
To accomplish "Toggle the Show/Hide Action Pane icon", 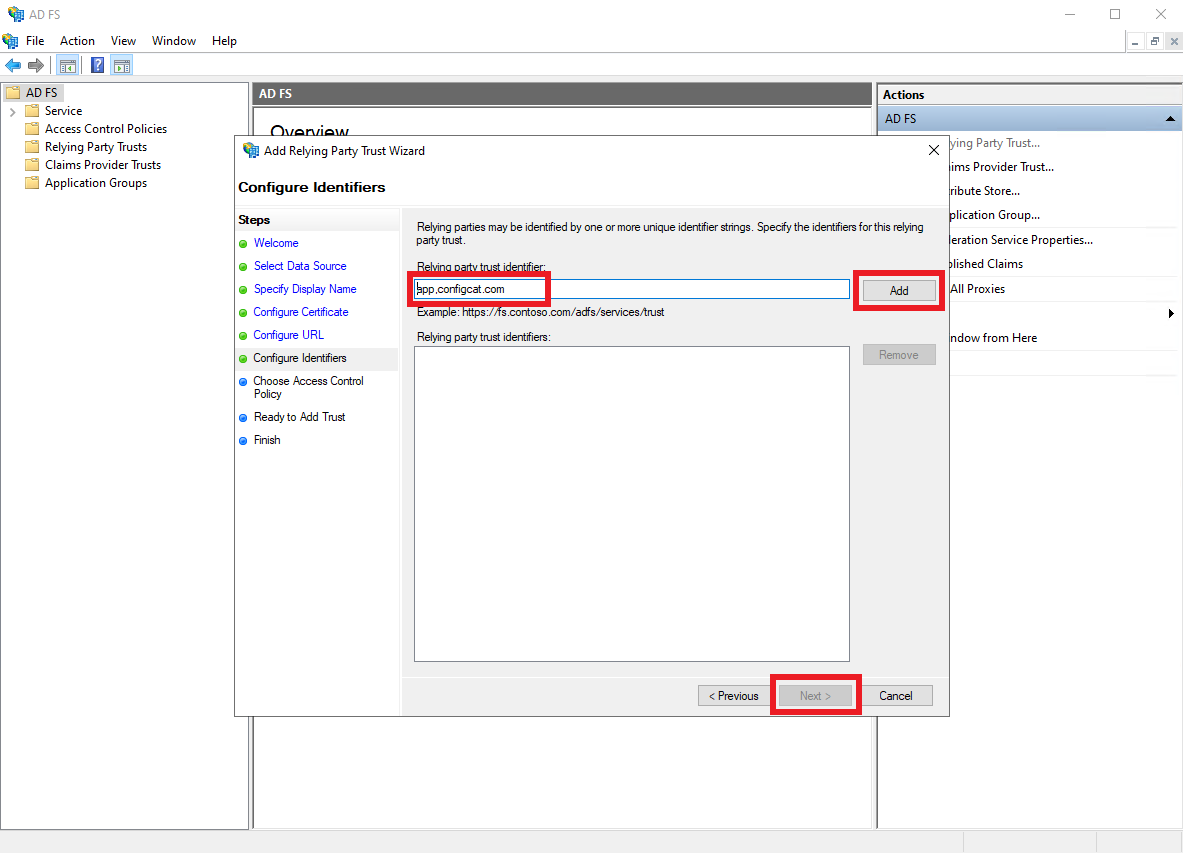I will [x=122, y=66].
